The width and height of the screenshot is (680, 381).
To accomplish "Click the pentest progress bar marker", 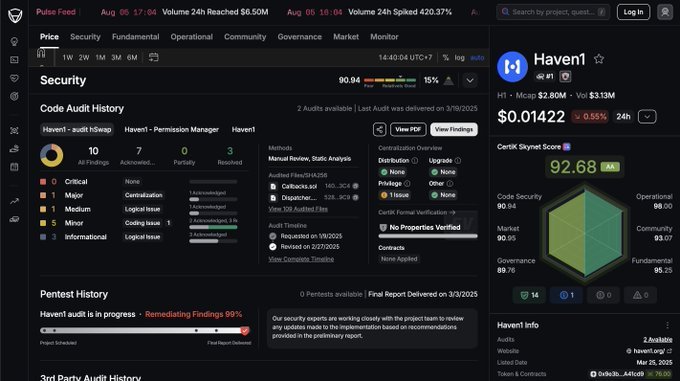I will [245, 331].
